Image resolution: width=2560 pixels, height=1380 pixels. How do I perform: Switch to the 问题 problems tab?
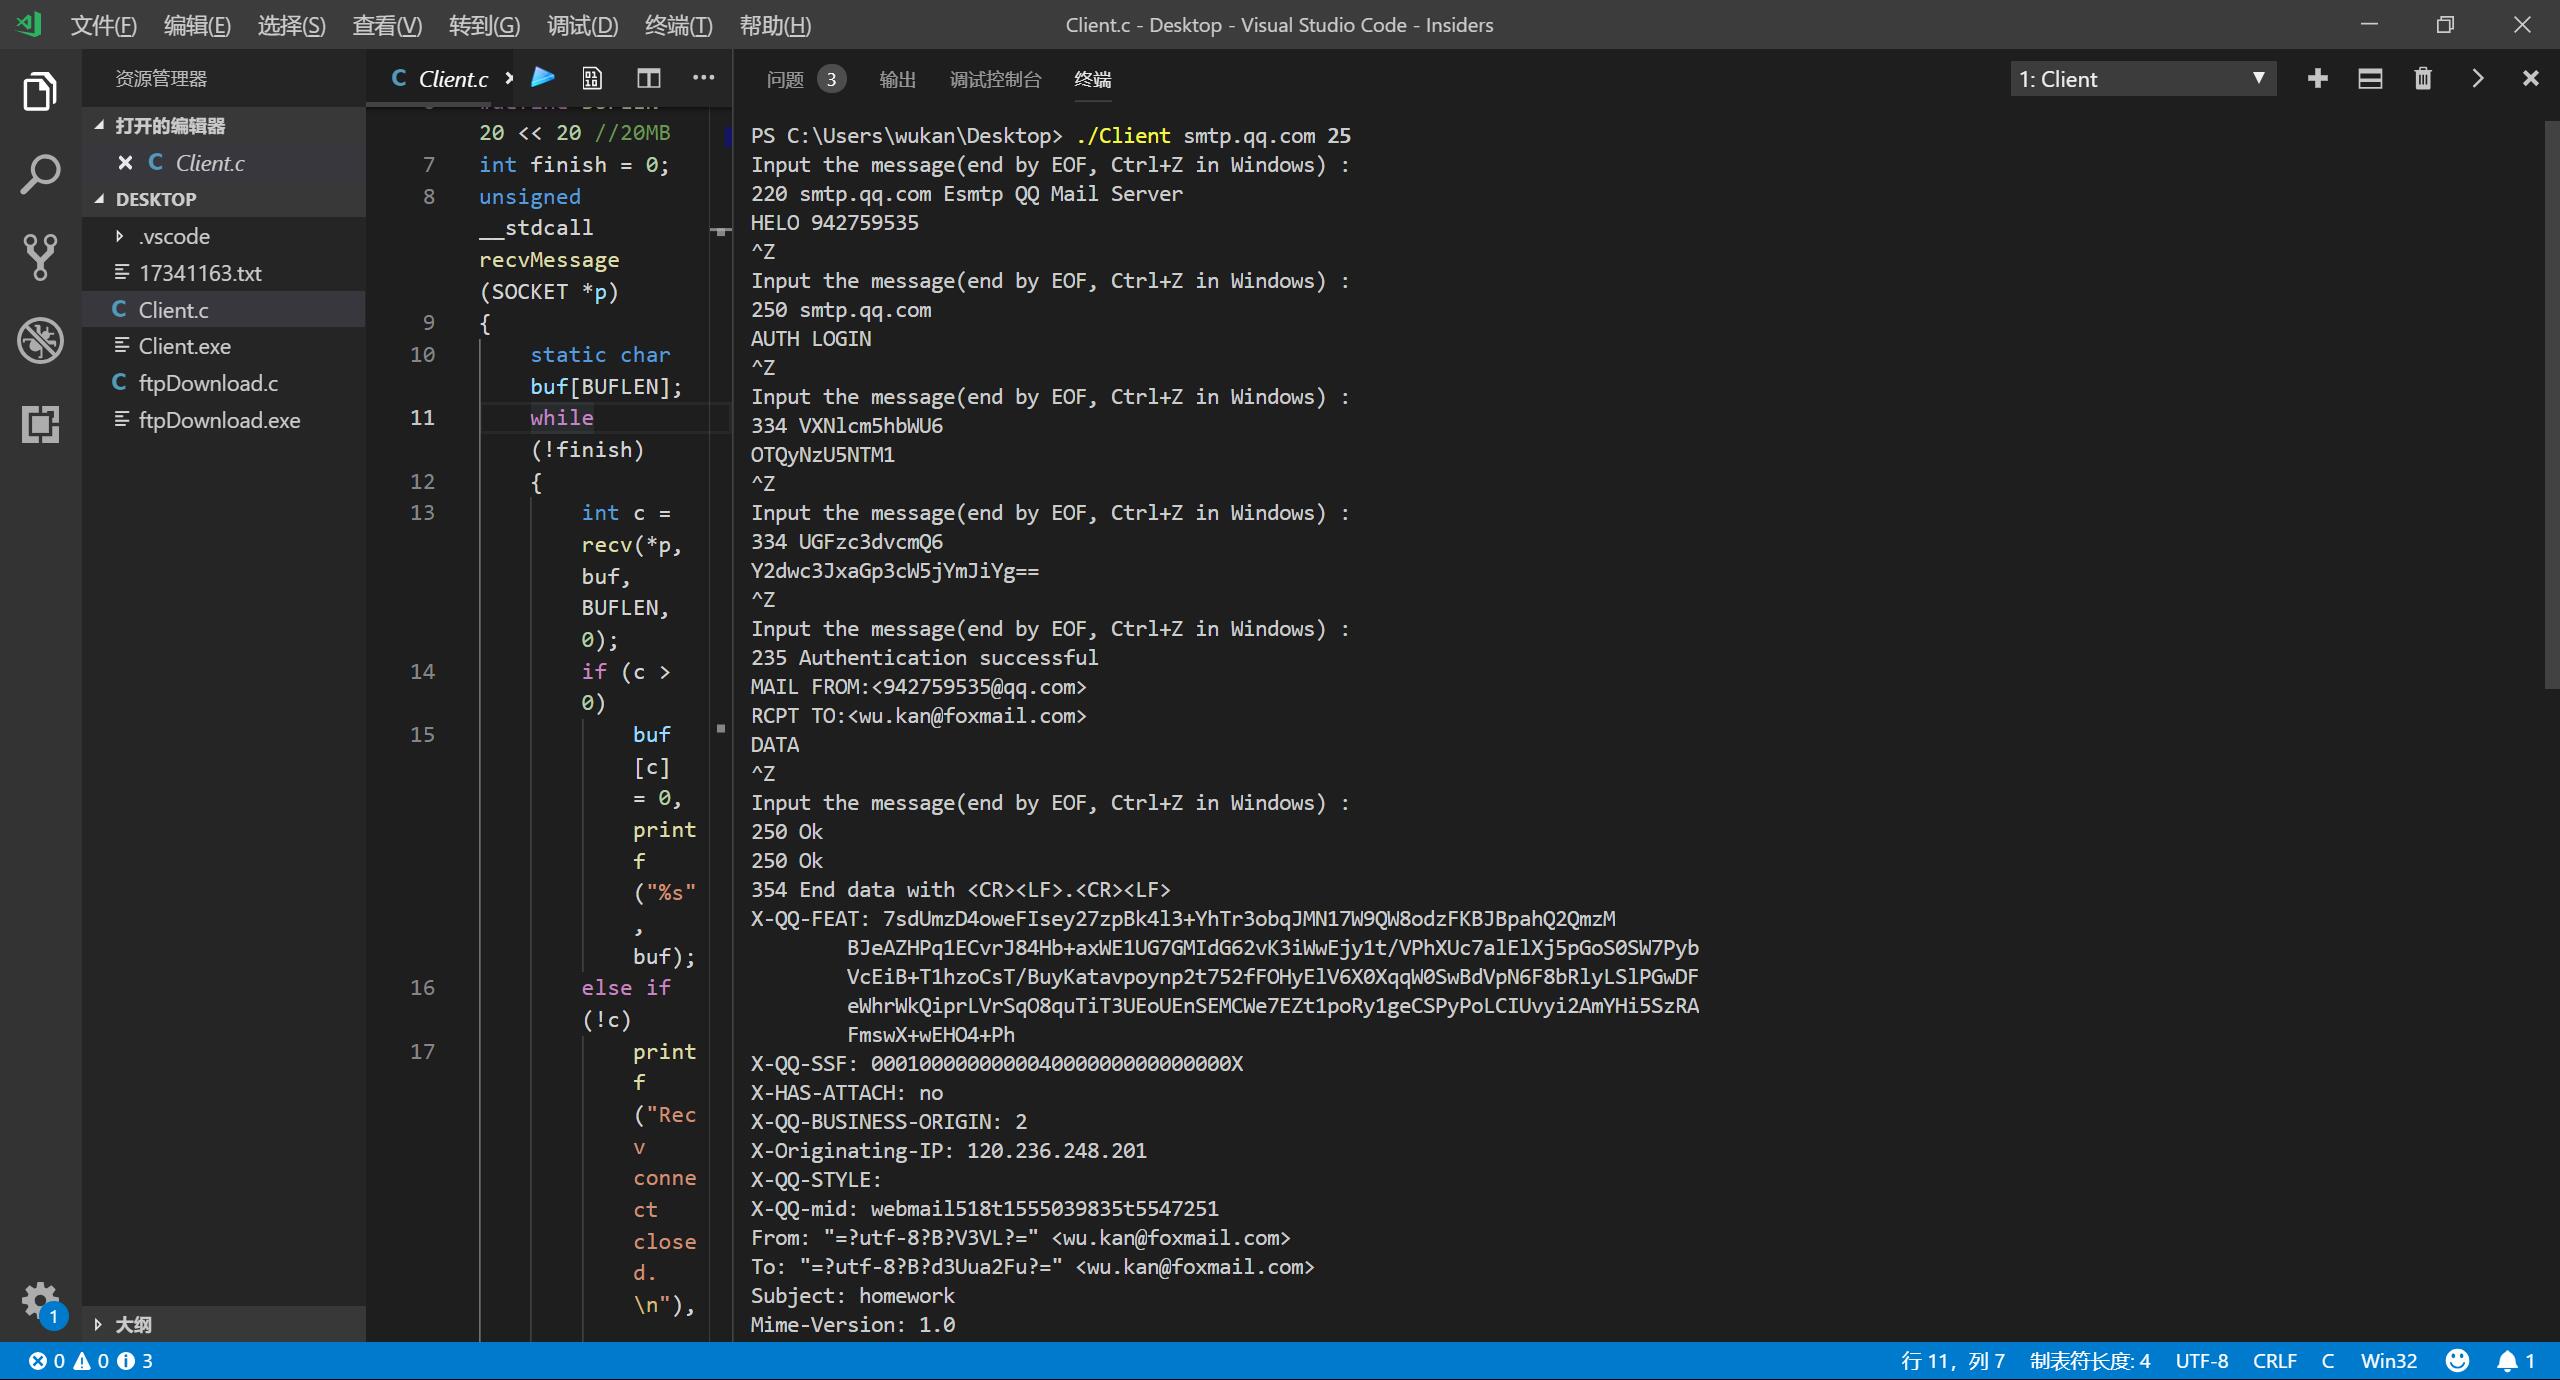pos(785,79)
